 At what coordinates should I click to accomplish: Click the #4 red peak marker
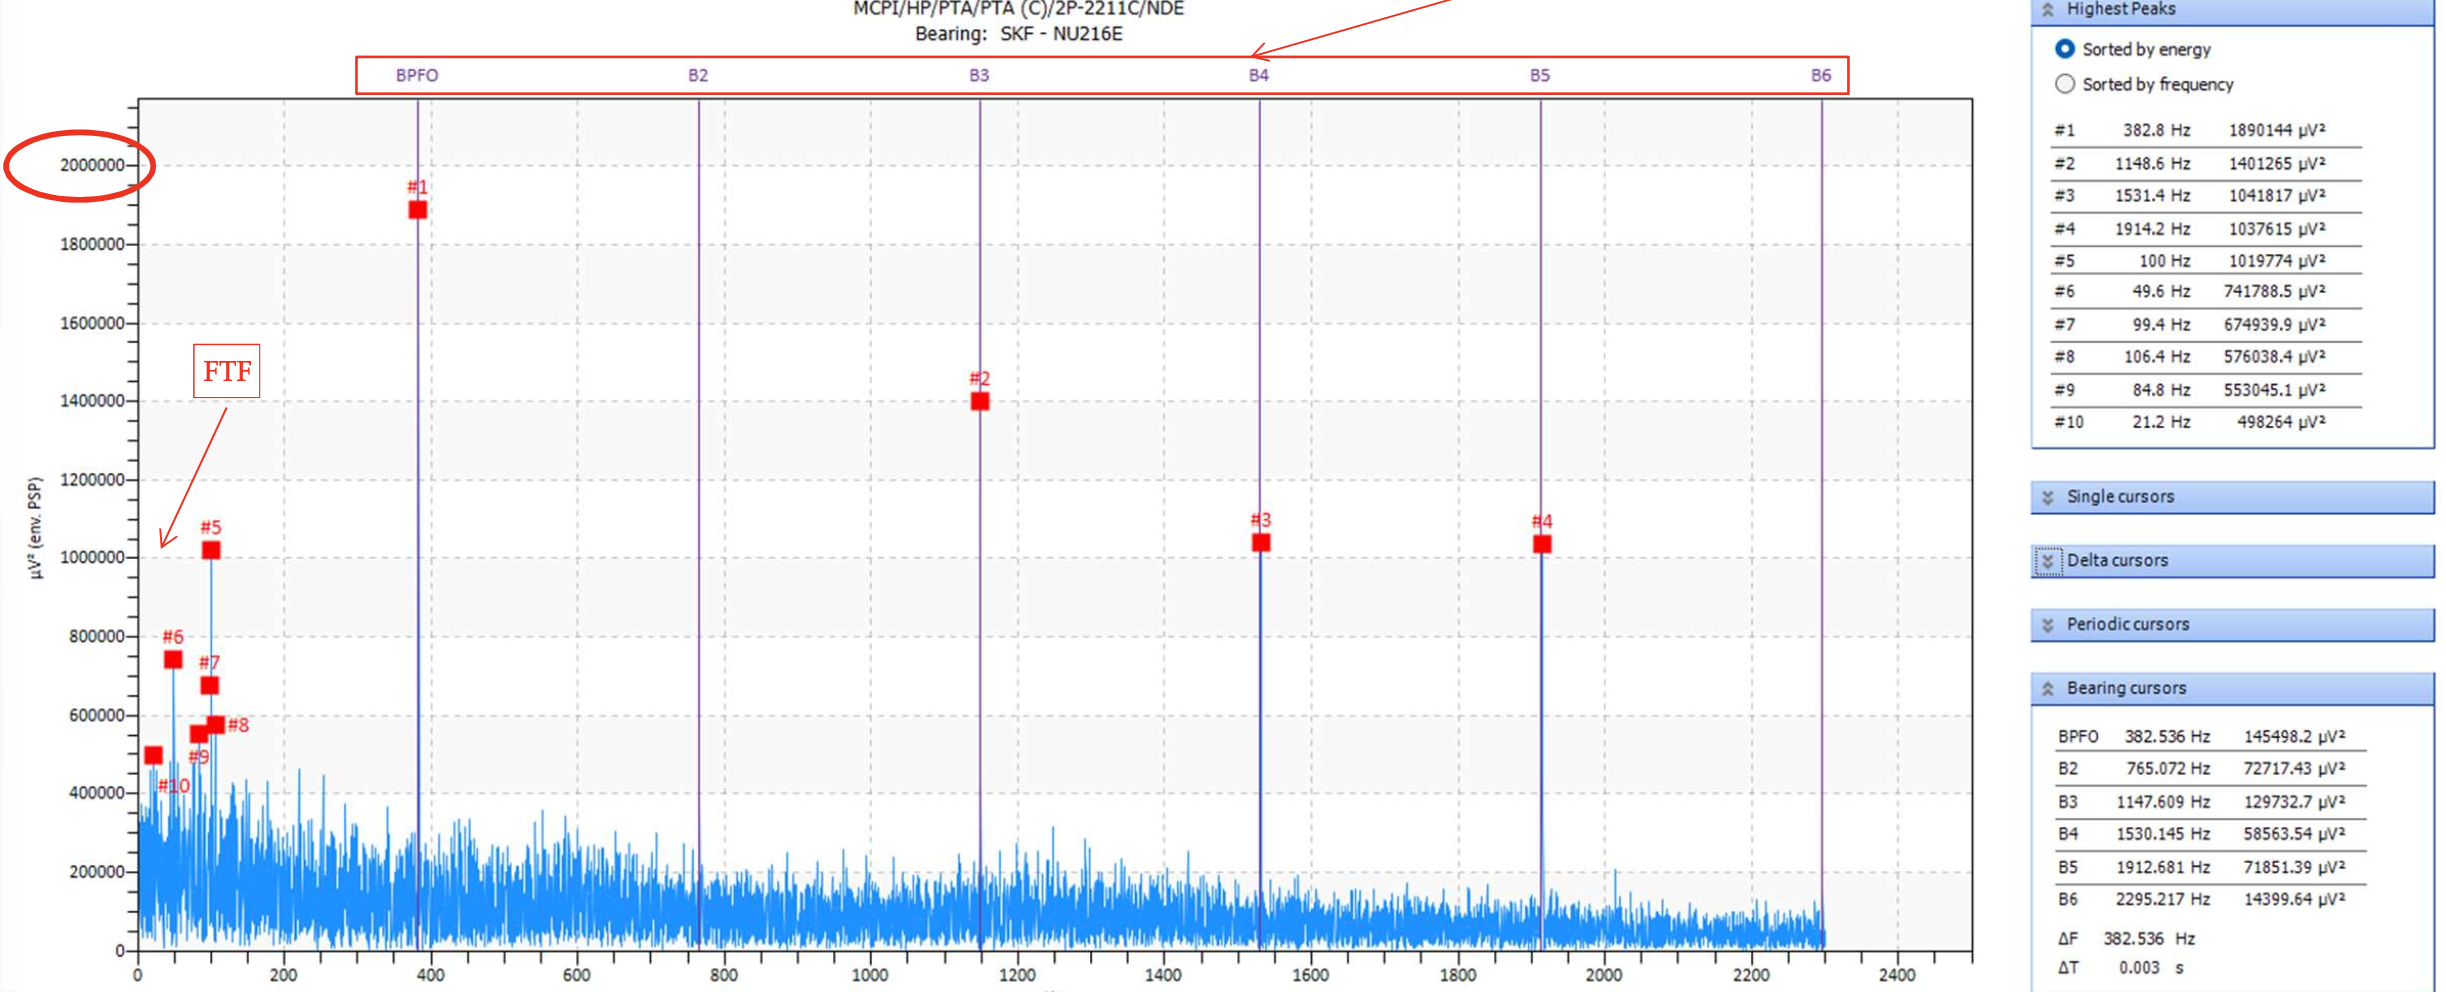point(1542,544)
